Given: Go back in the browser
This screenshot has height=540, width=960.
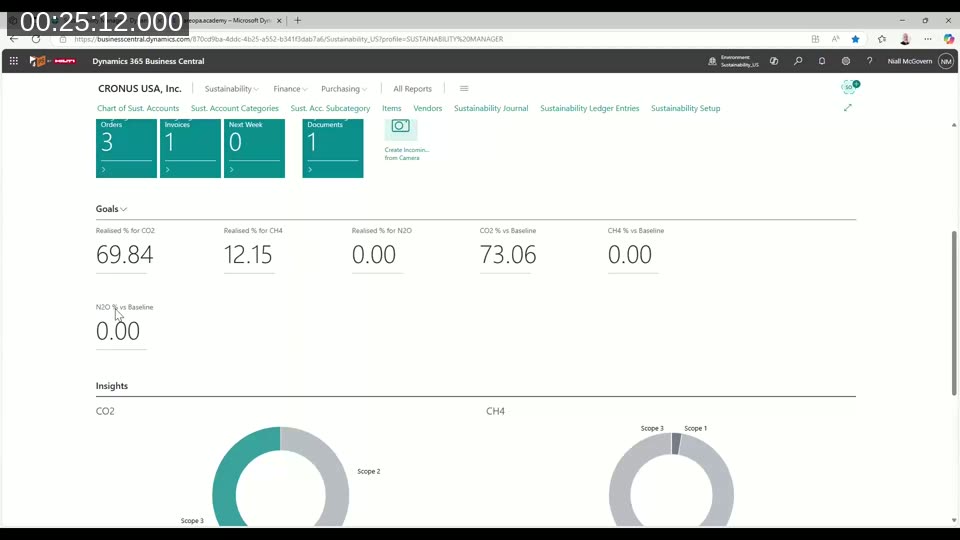Looking at the screenshot, I should coord(13,39).
